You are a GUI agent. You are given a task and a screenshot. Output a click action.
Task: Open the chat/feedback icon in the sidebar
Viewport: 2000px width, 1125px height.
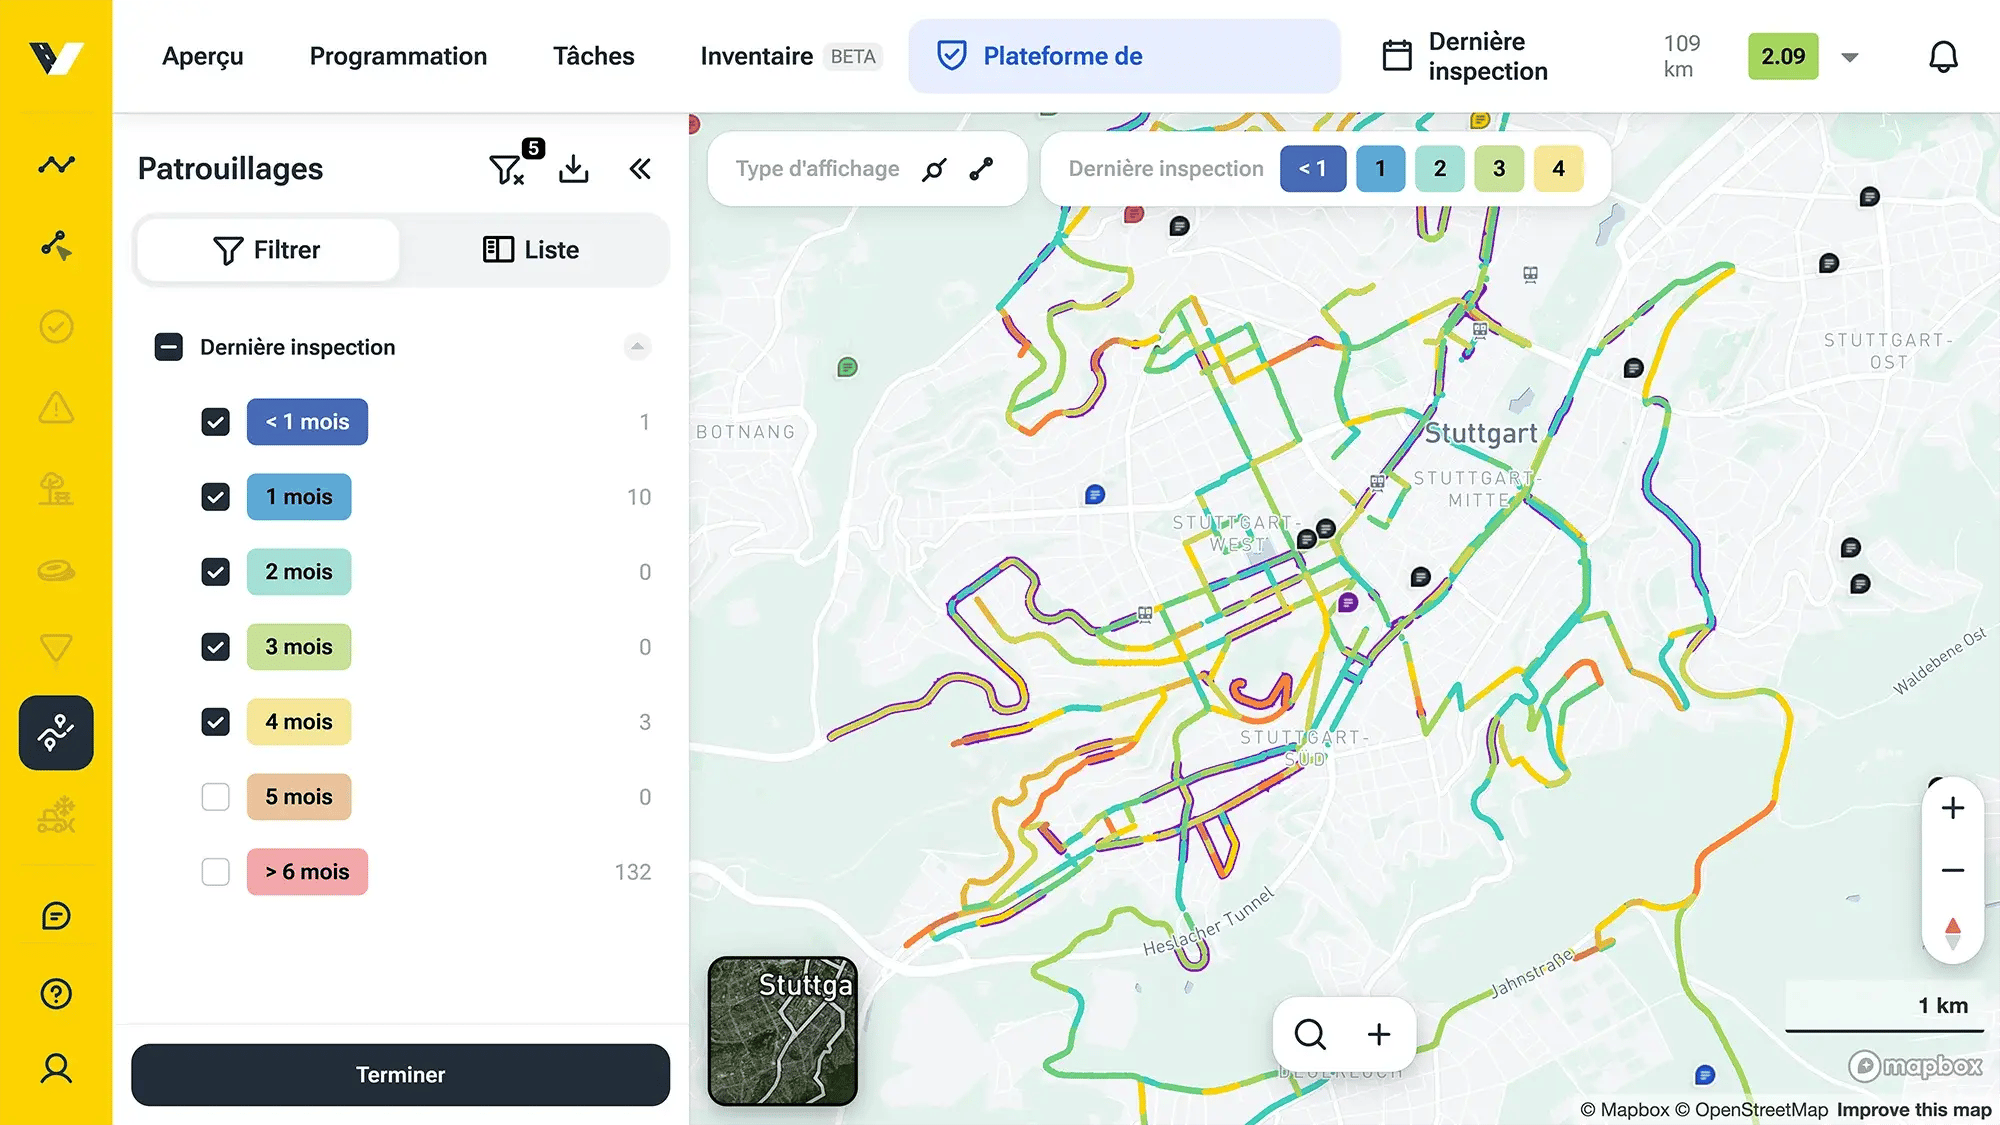click(56, 916)
